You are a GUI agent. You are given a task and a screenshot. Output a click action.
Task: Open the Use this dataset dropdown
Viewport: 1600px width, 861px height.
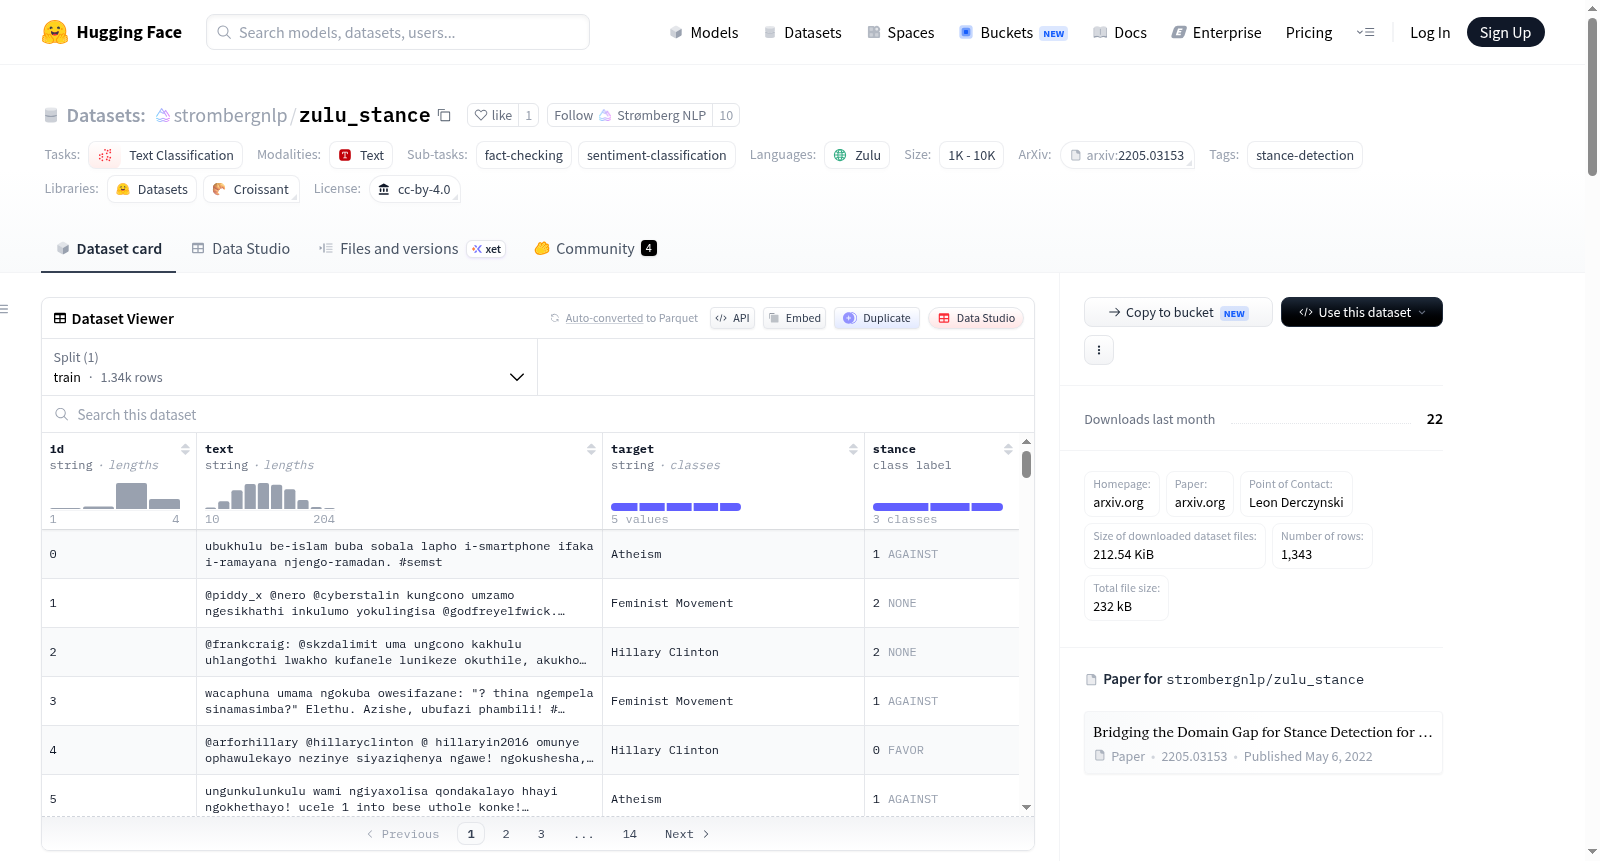[1362, 312]
